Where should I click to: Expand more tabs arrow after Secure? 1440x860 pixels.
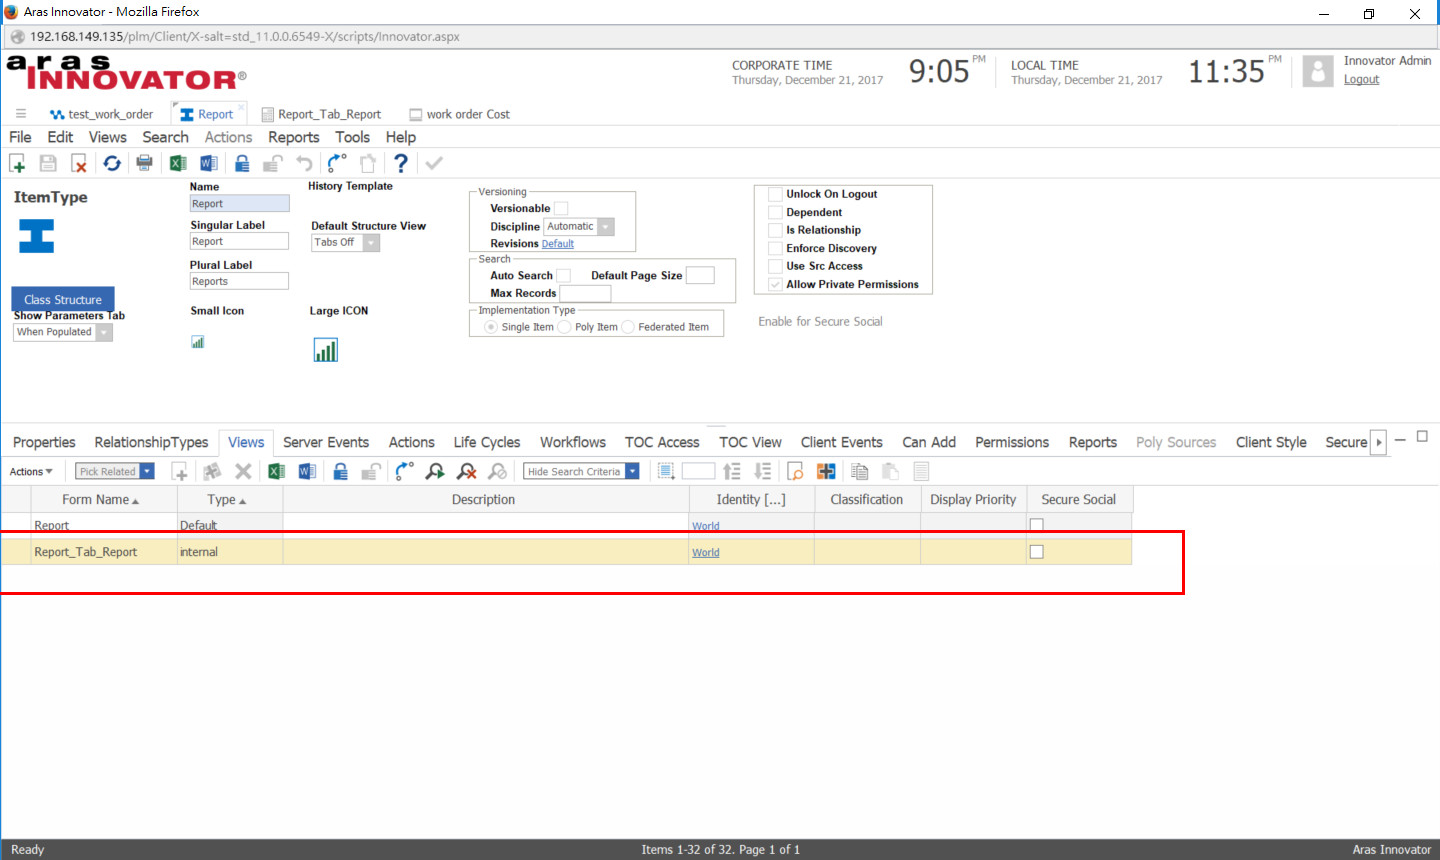coord(1379,442)
